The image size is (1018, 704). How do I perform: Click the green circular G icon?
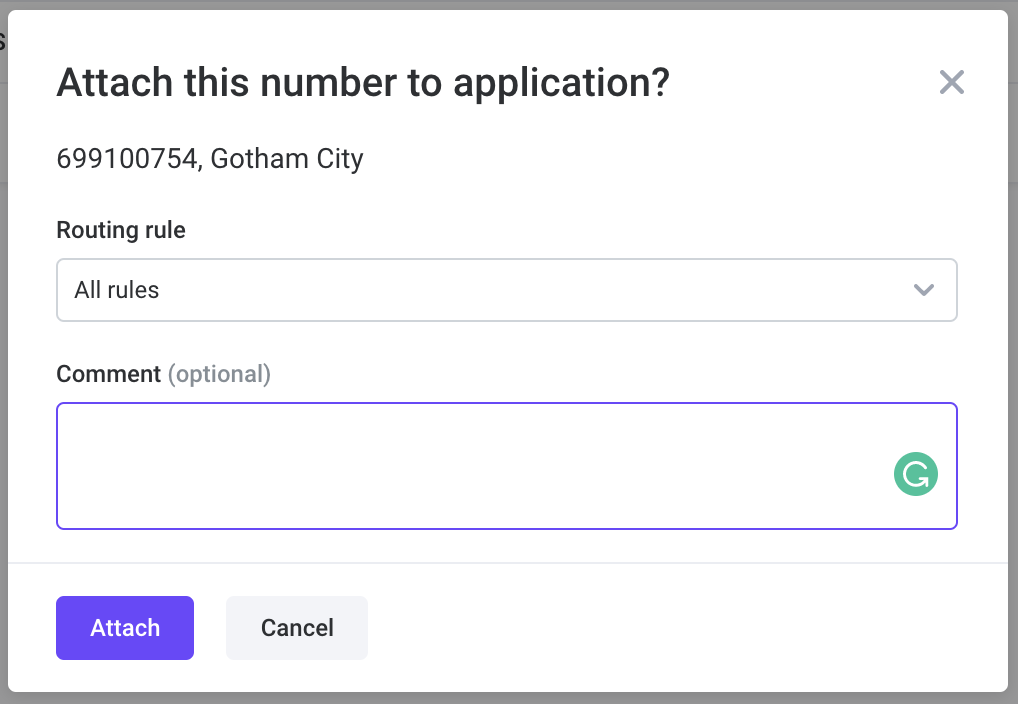915,474
